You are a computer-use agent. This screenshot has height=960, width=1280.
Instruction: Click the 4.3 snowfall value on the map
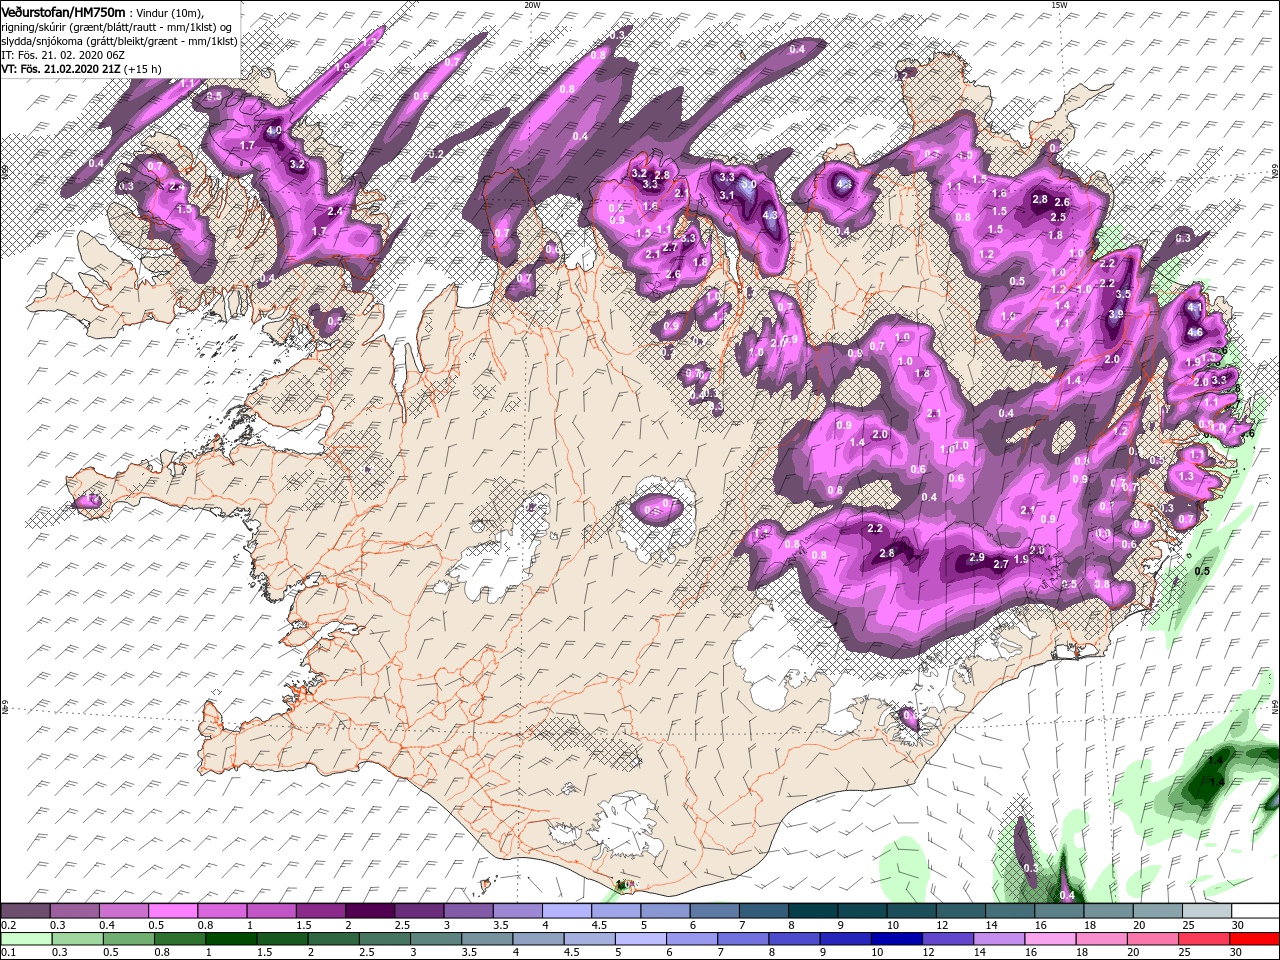tap(770, 214)
